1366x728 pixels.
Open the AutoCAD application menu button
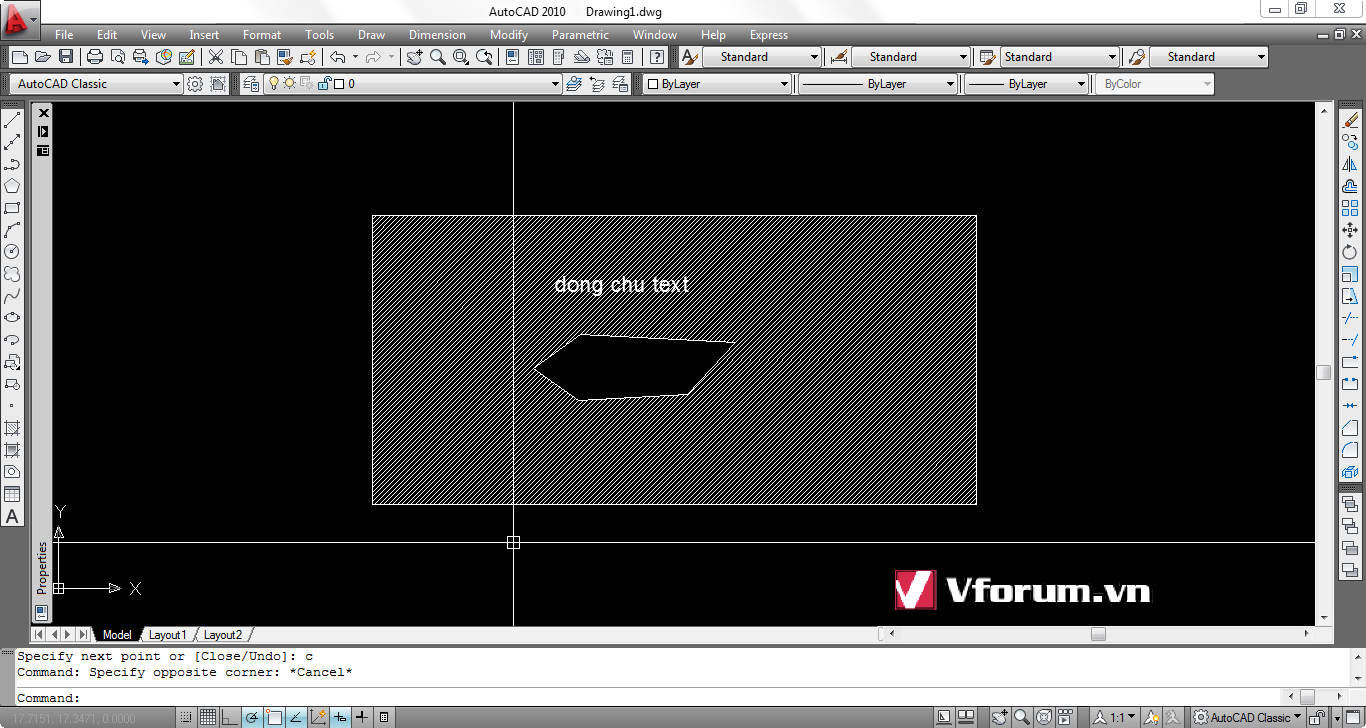20,18
